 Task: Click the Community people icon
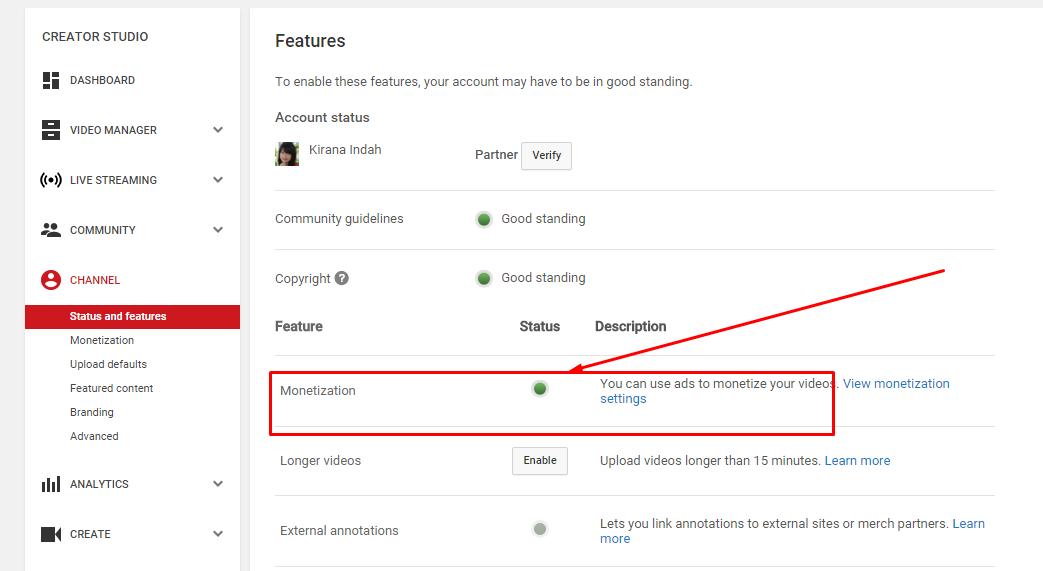[x=51, y=230]
